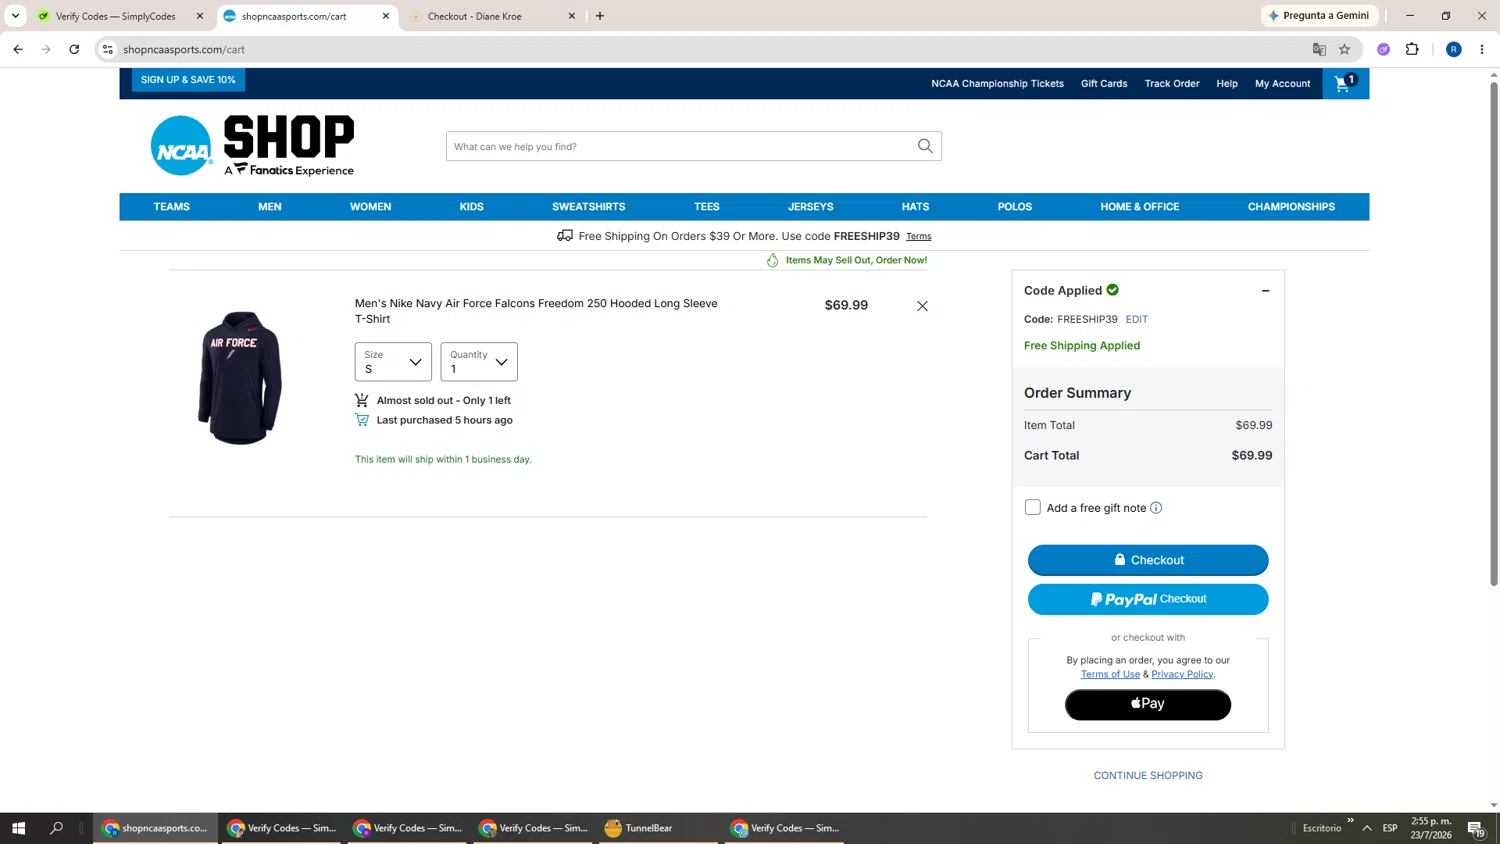This screenshot has height=844, width=1500.
Task: Pay with the Apple Pay button
Action: (x=1148, y=704)
